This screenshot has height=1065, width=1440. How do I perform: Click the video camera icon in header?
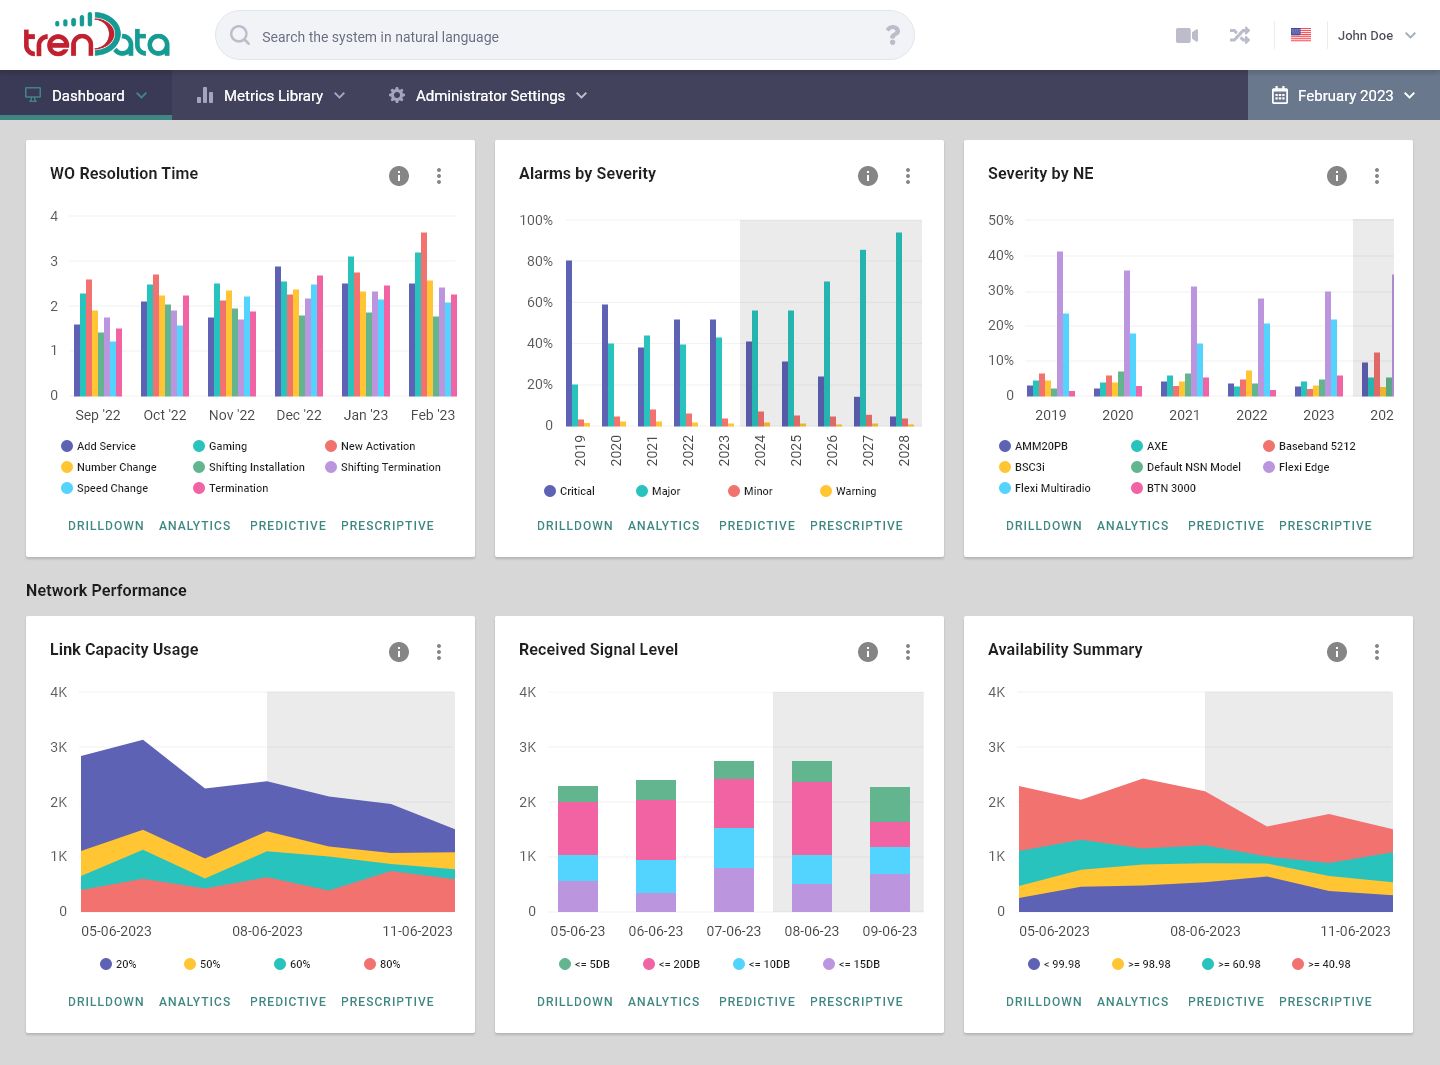(x=1187, y=36)
